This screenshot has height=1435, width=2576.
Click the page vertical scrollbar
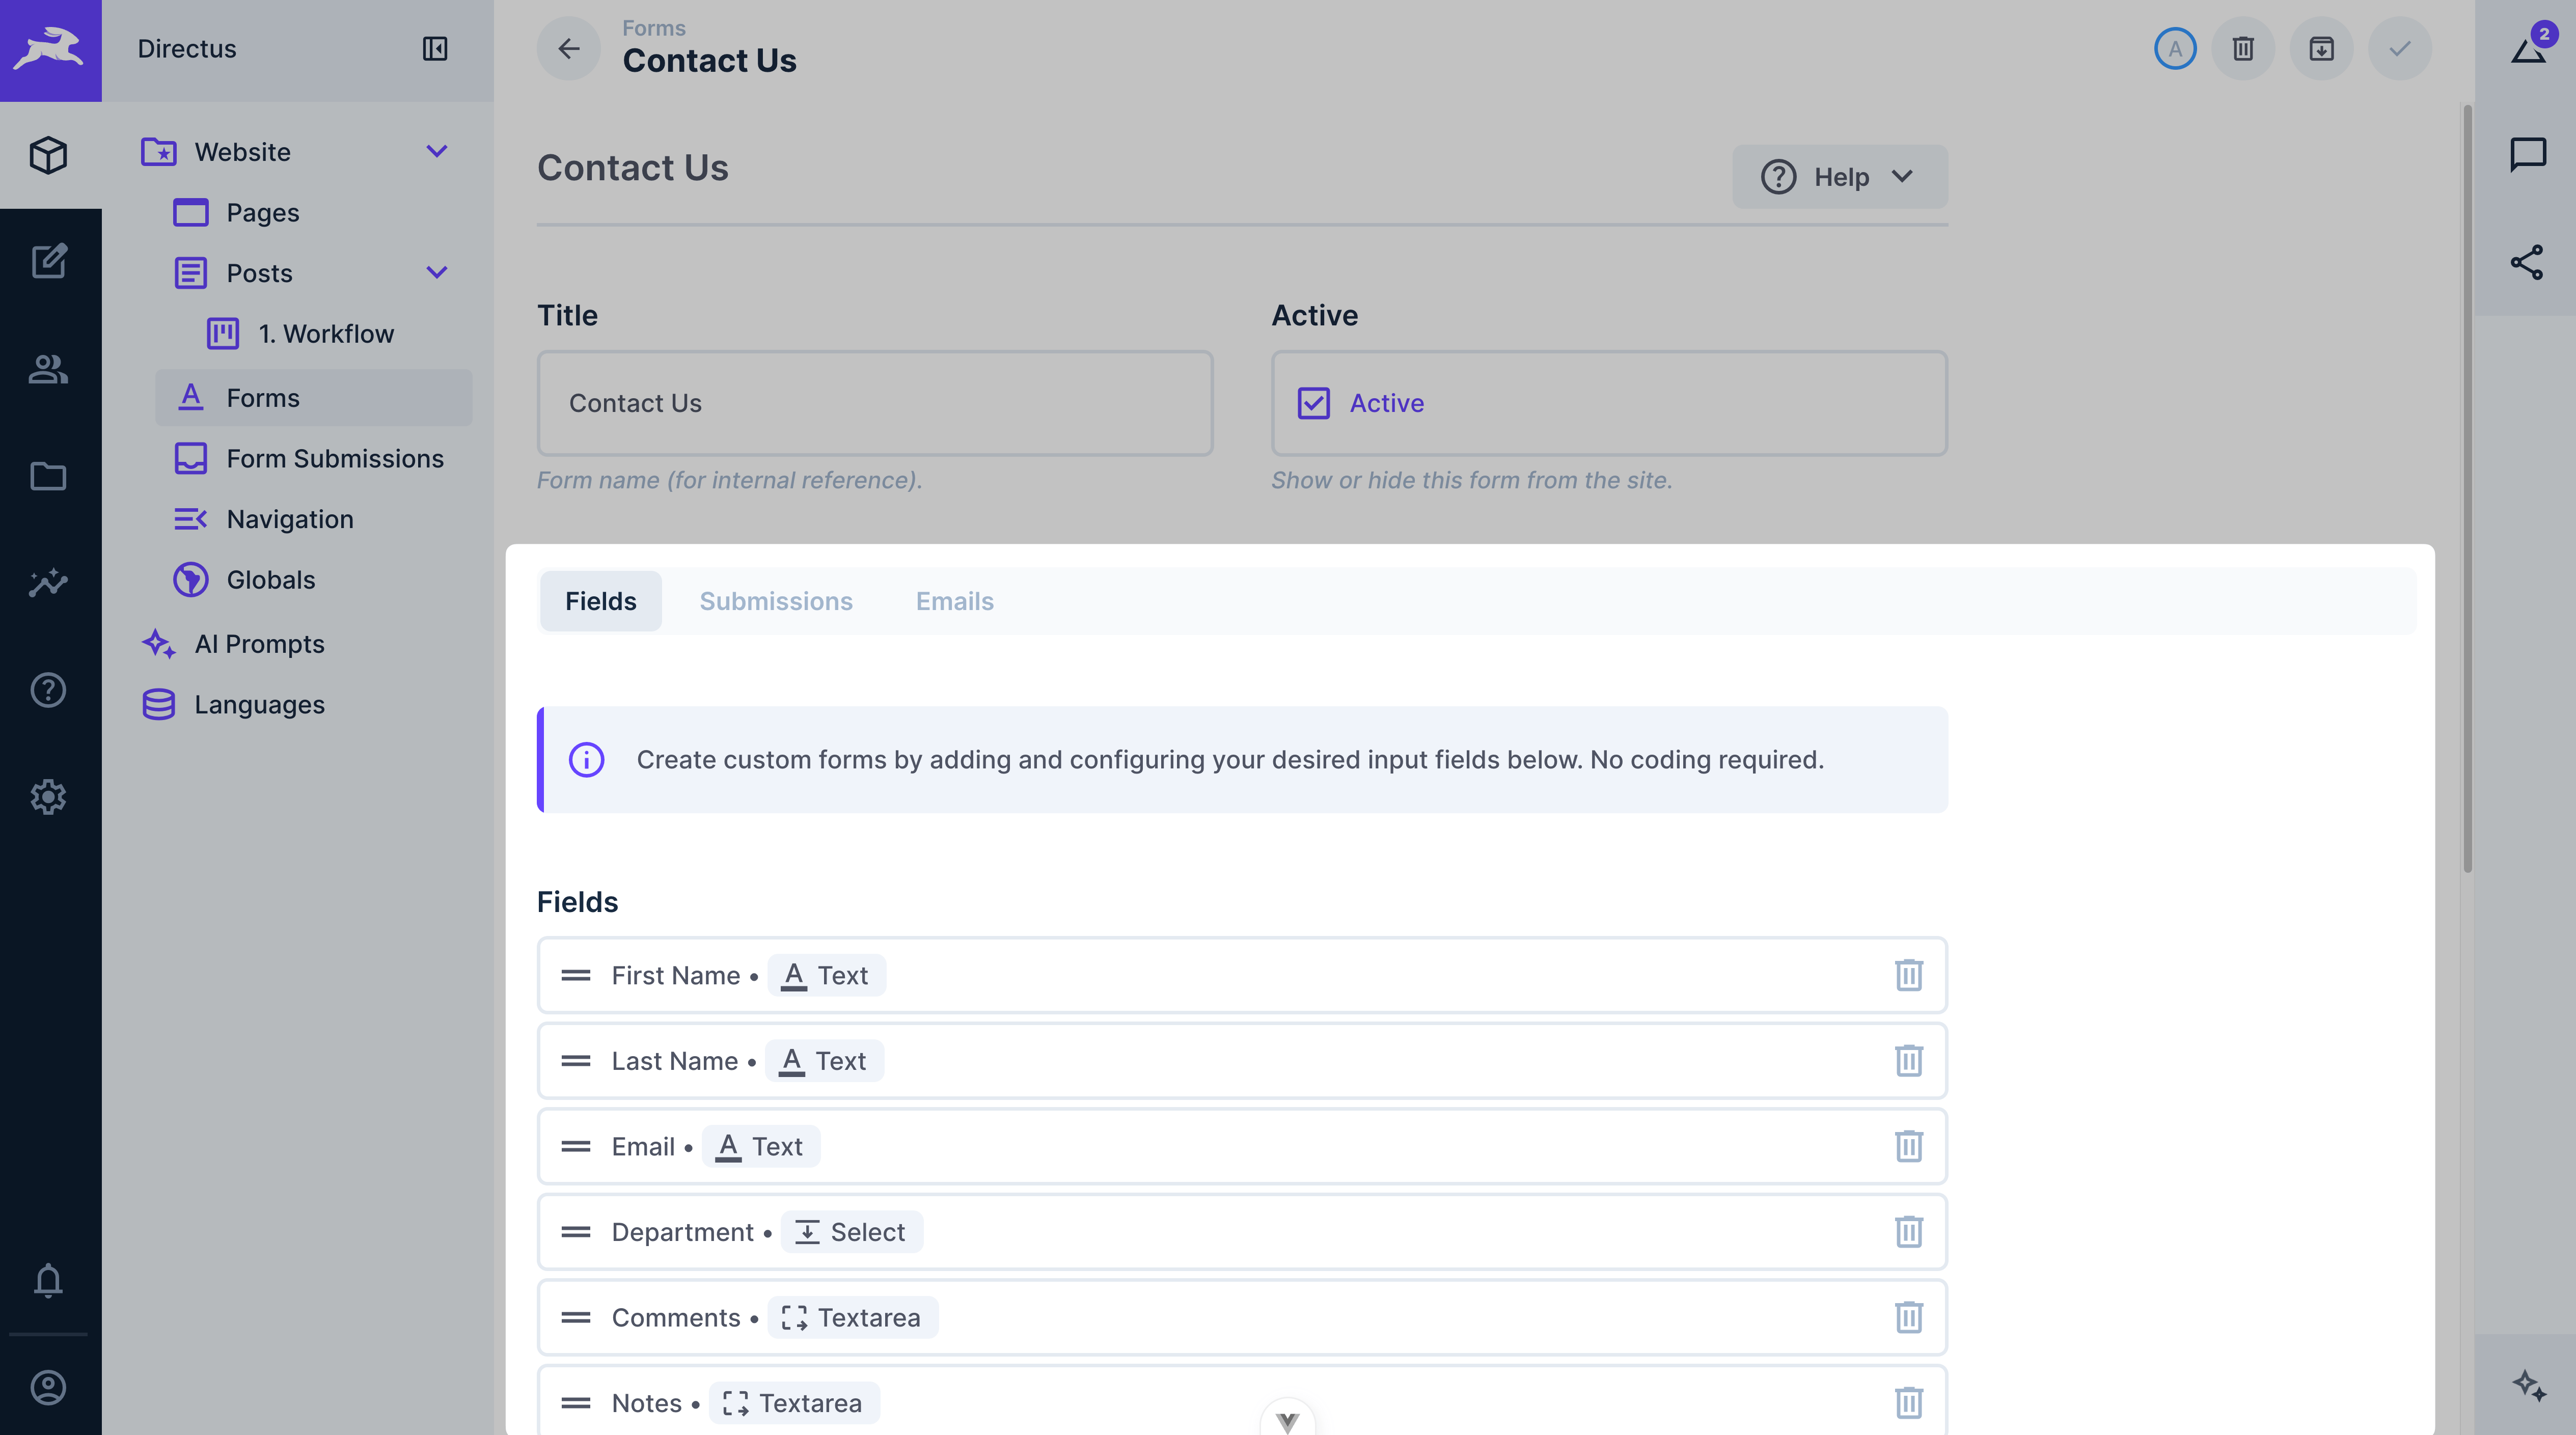click(x=2467, y=490)
